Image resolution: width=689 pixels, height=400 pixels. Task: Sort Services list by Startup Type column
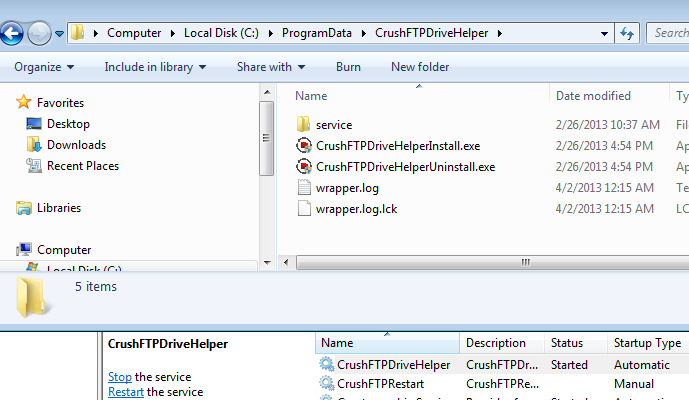tap(648, 343)
